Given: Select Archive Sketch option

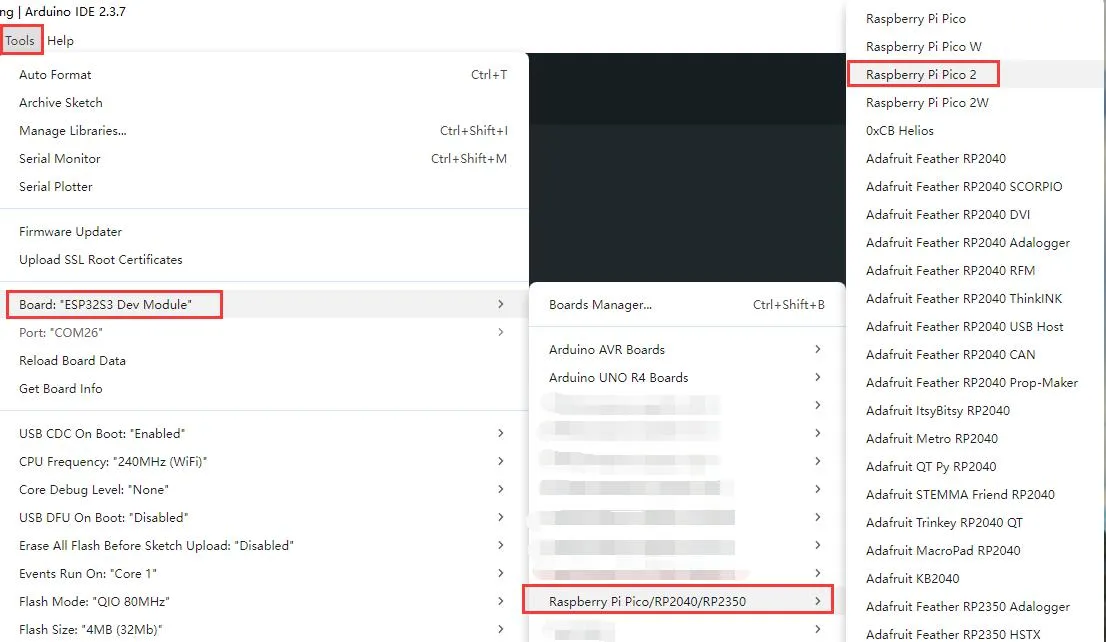Looking at the screenshot, I should (61, 103).
